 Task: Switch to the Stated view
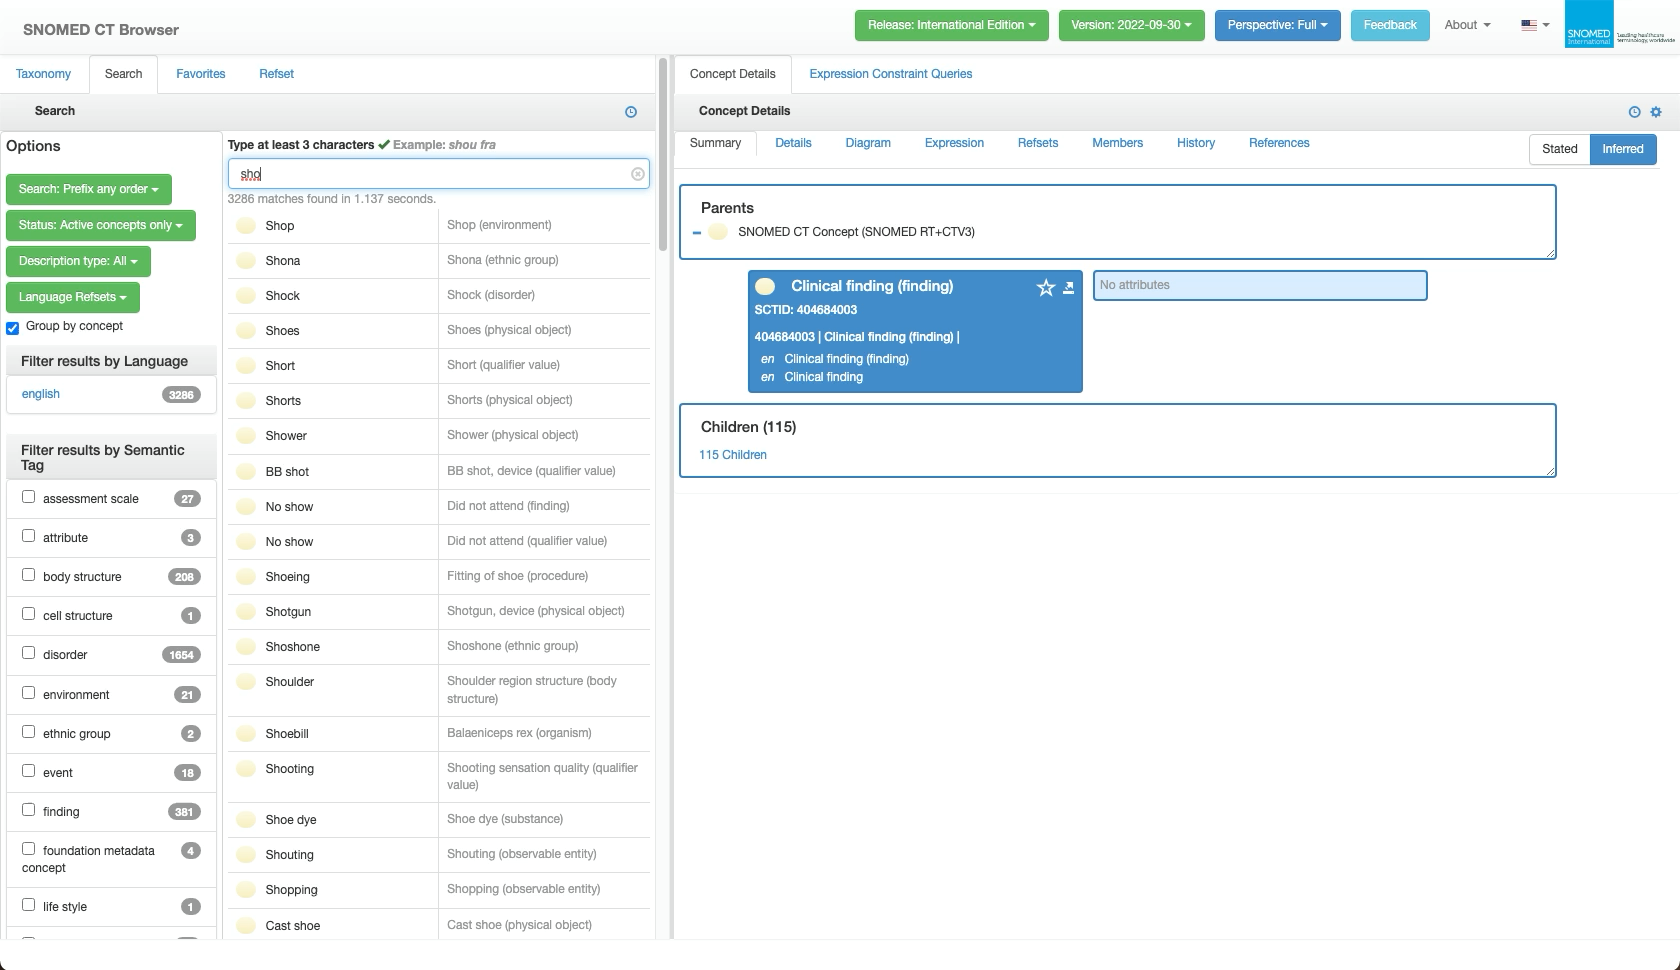(1559, 149)
